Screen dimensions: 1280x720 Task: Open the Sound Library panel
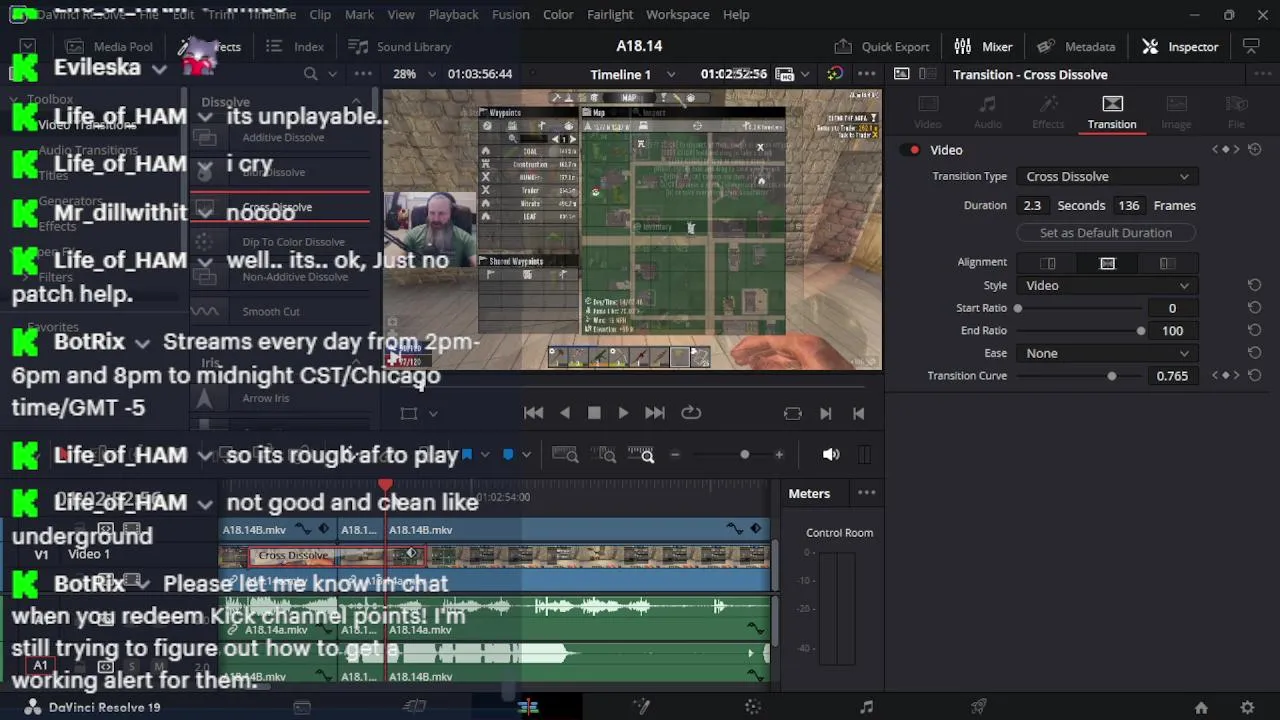pyautogui.click(x=399, y=46)
